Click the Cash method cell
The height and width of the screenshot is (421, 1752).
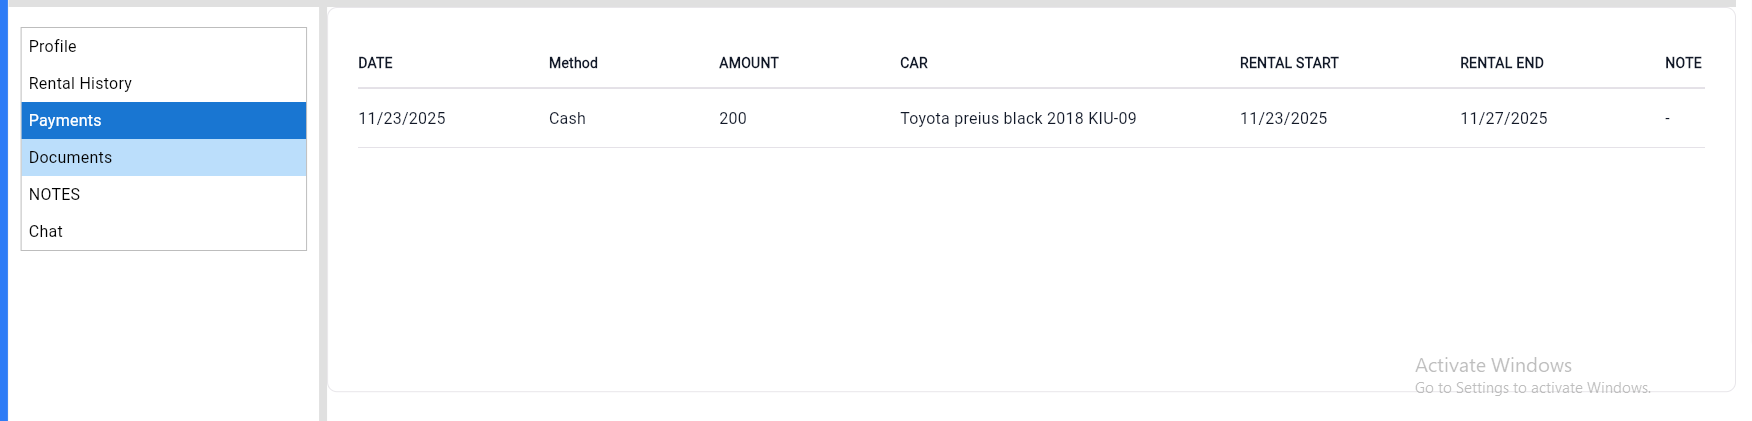567,118
